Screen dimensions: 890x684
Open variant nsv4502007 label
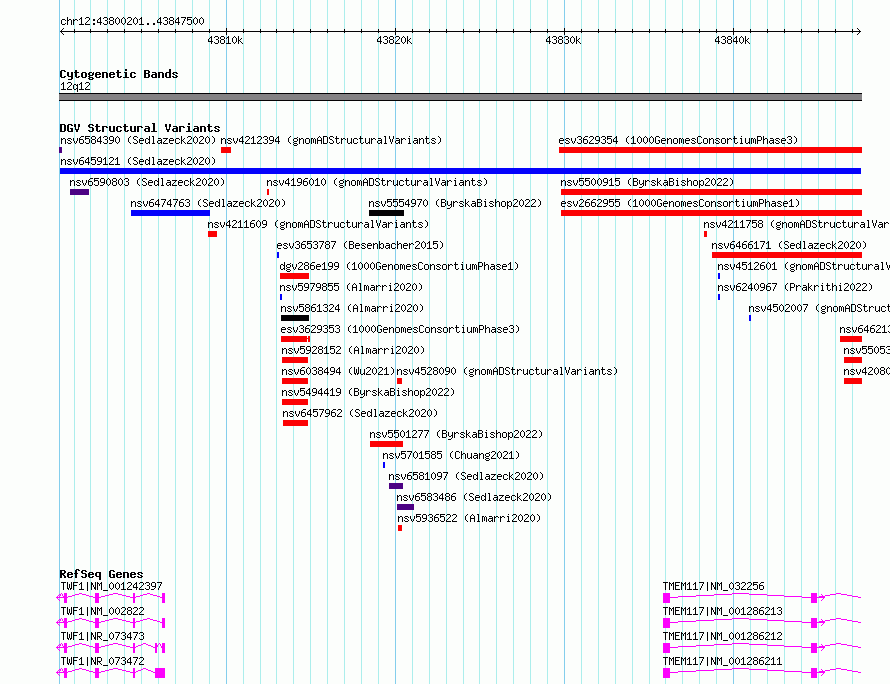818,308
